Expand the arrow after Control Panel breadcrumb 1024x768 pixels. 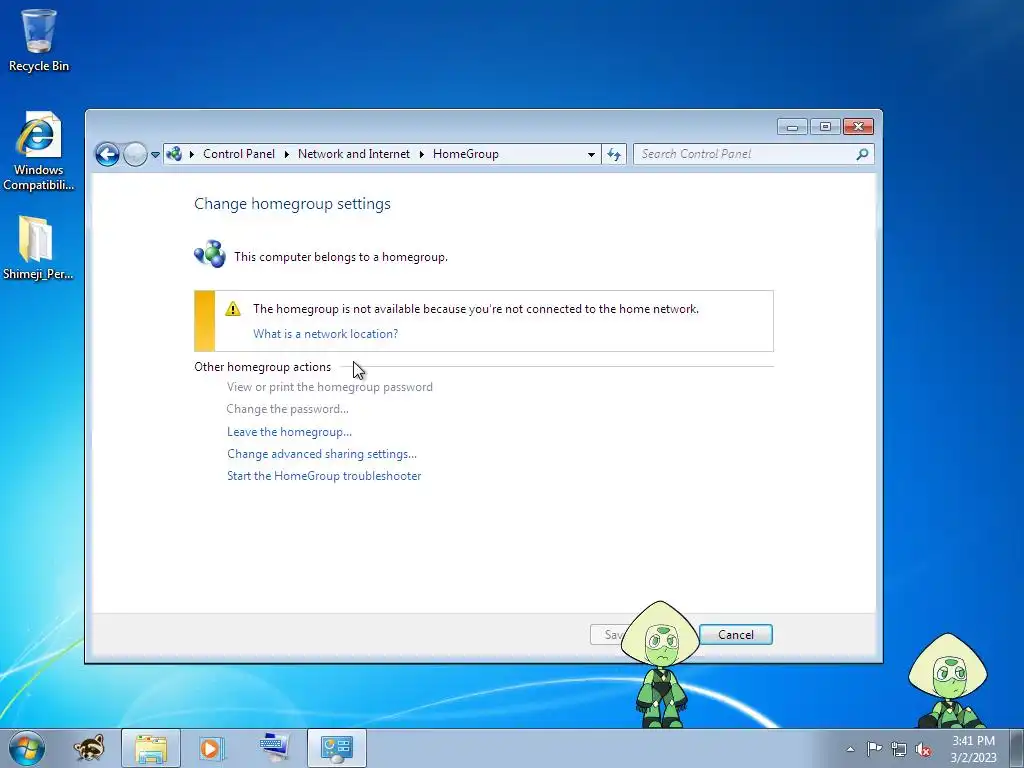click(x=287, y=154)
